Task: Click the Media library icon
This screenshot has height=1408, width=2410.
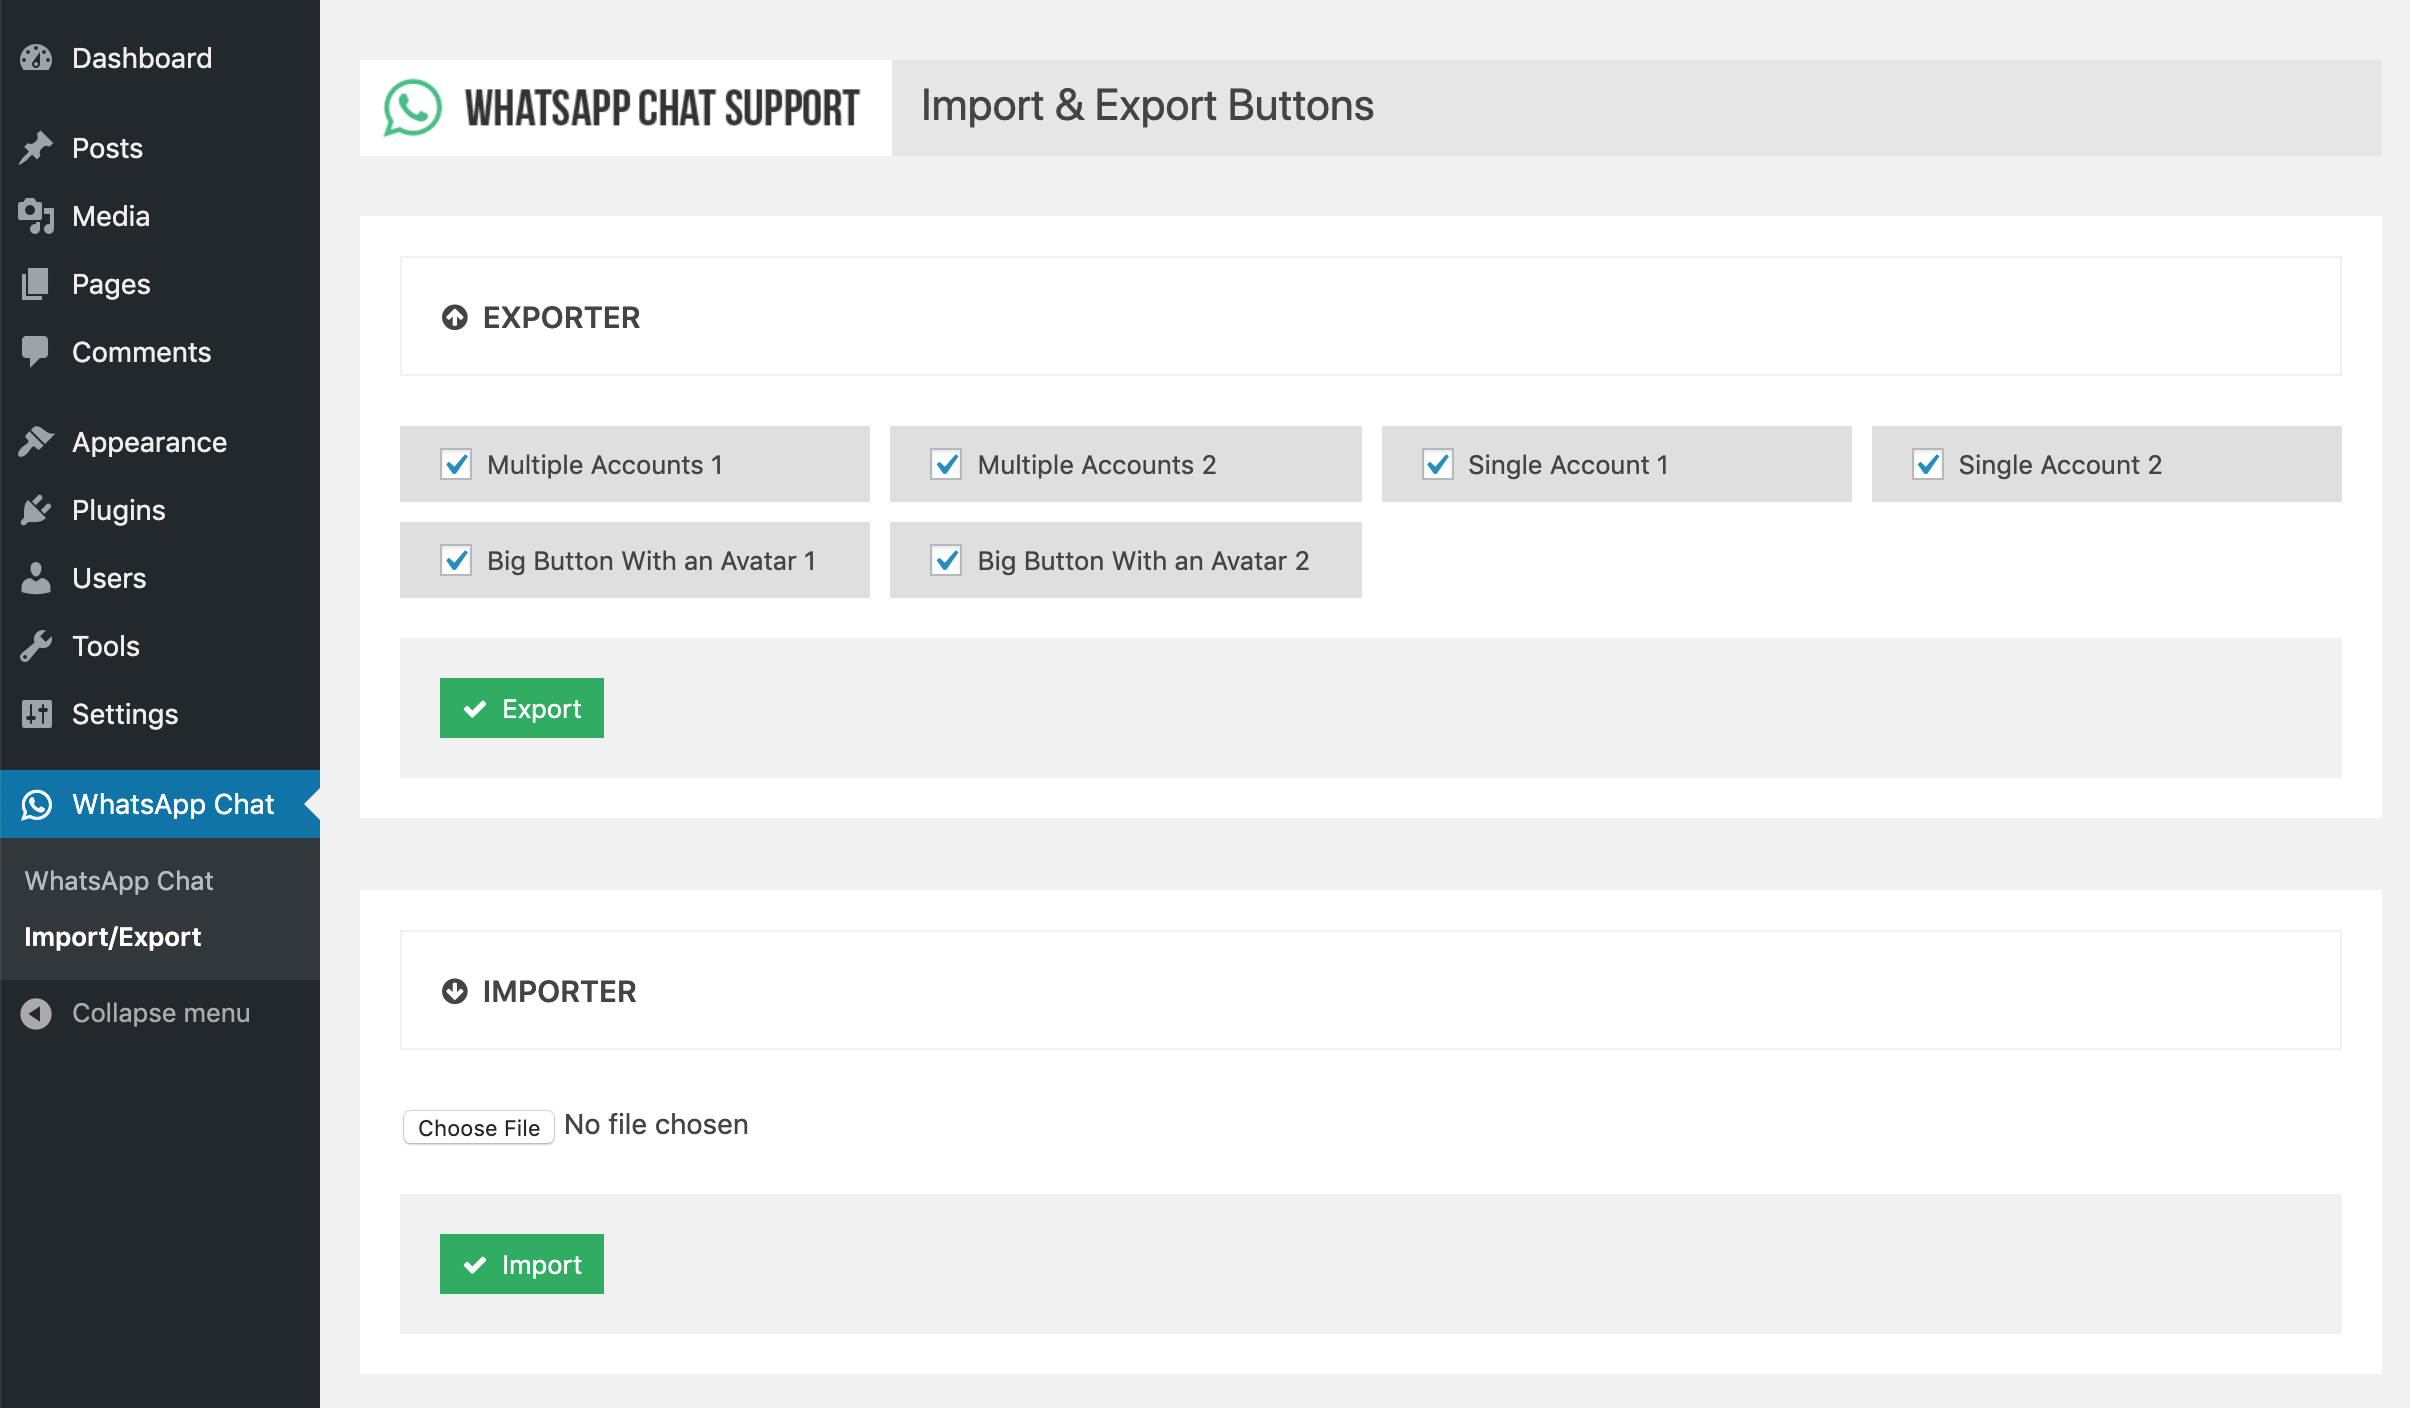Action: (x=36, y=216)
